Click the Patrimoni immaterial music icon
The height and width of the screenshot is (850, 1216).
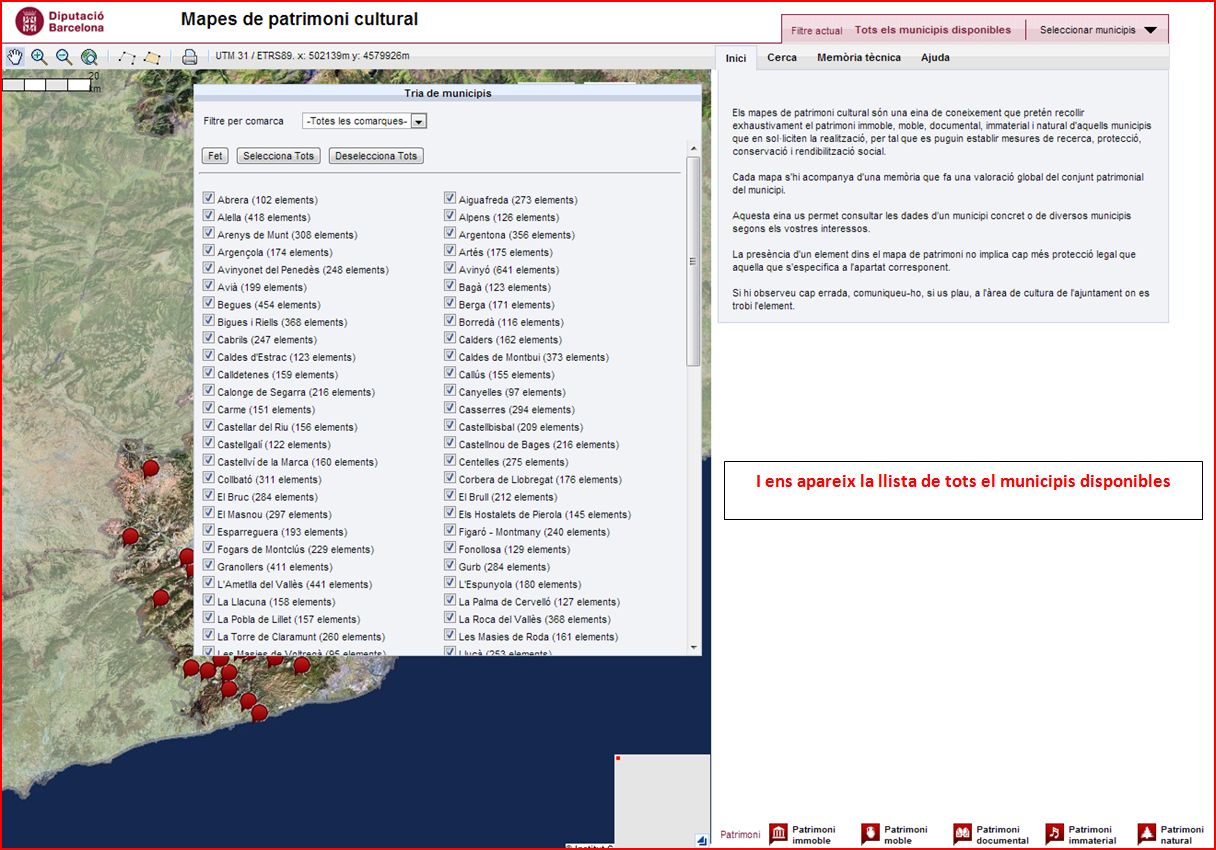pos(1054,833)
